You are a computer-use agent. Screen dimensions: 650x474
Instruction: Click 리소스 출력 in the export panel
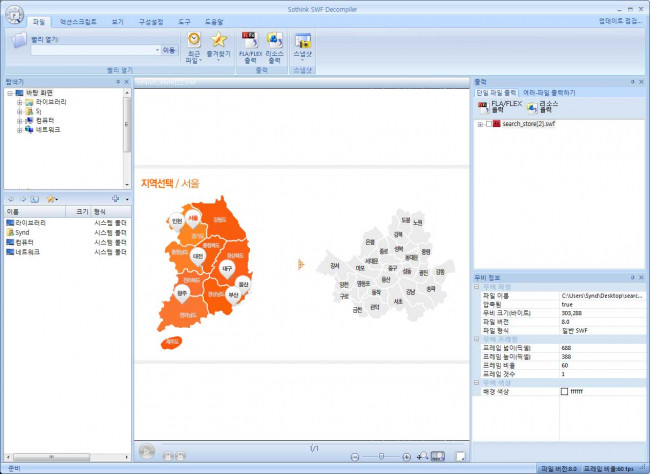[539, 106]
